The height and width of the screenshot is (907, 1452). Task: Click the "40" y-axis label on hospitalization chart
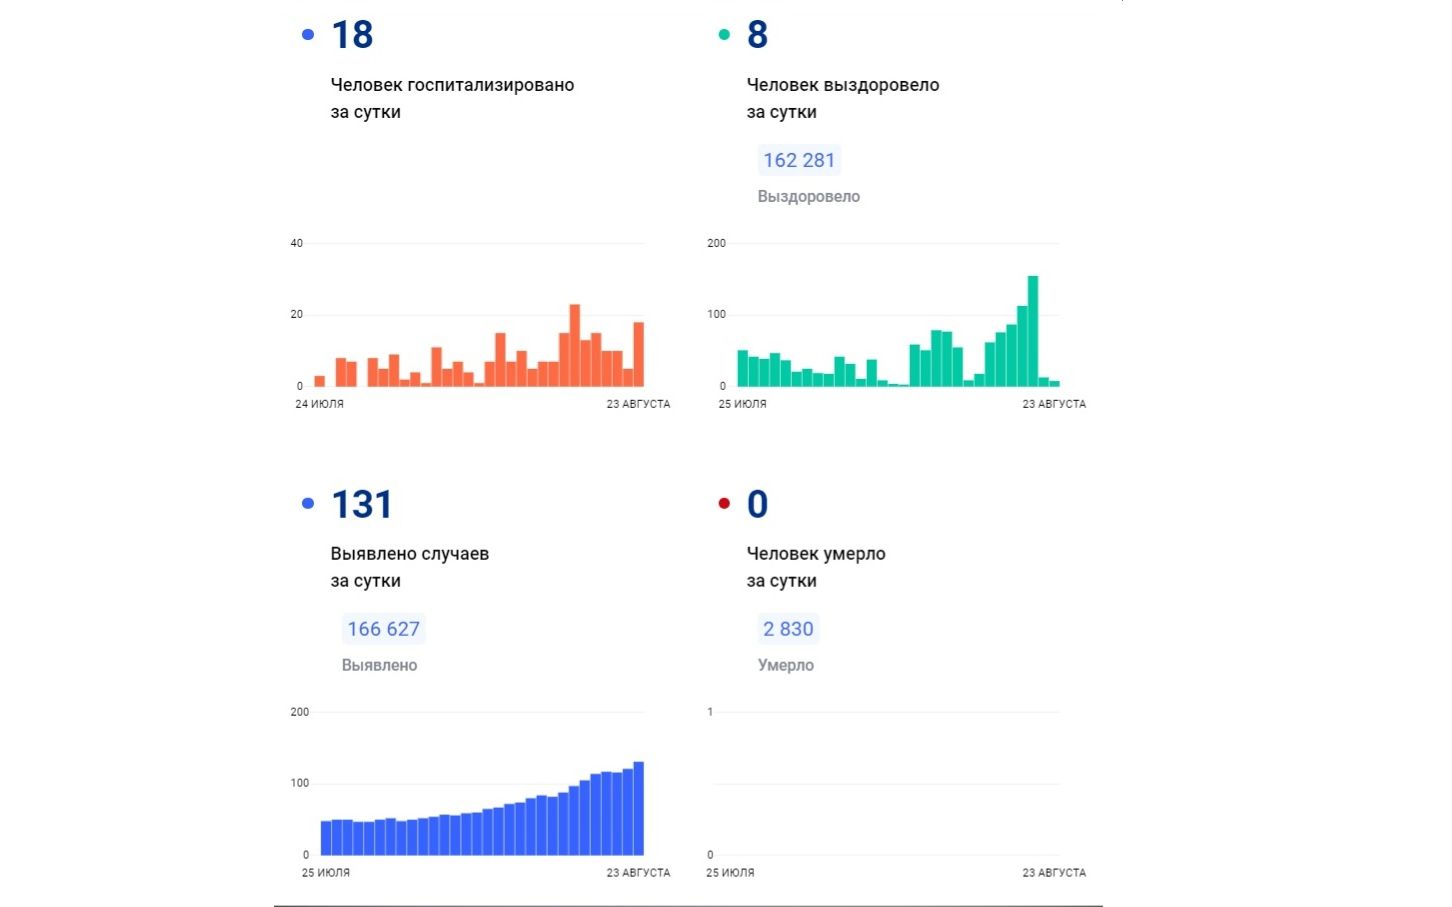pos(297,243)
